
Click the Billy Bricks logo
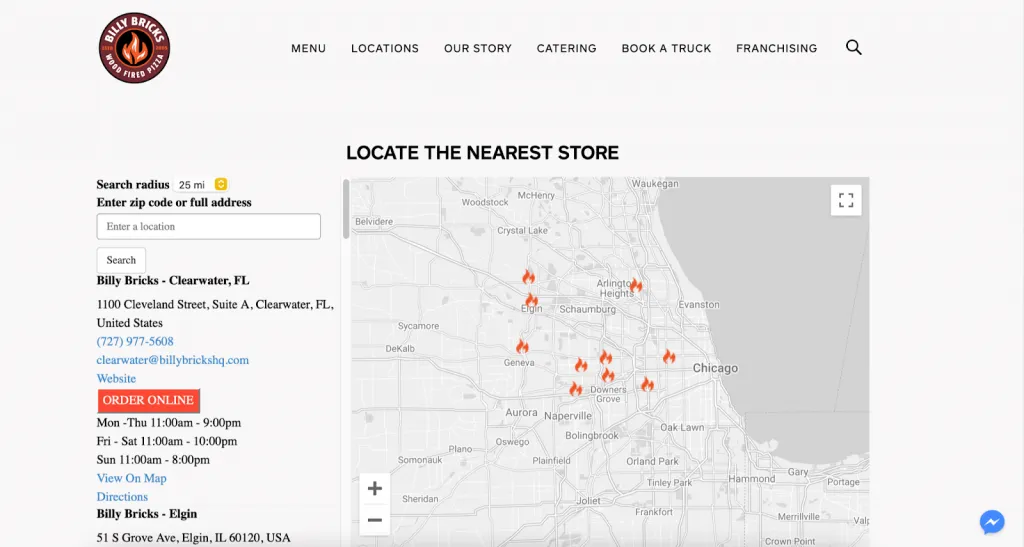pos(135,48)
